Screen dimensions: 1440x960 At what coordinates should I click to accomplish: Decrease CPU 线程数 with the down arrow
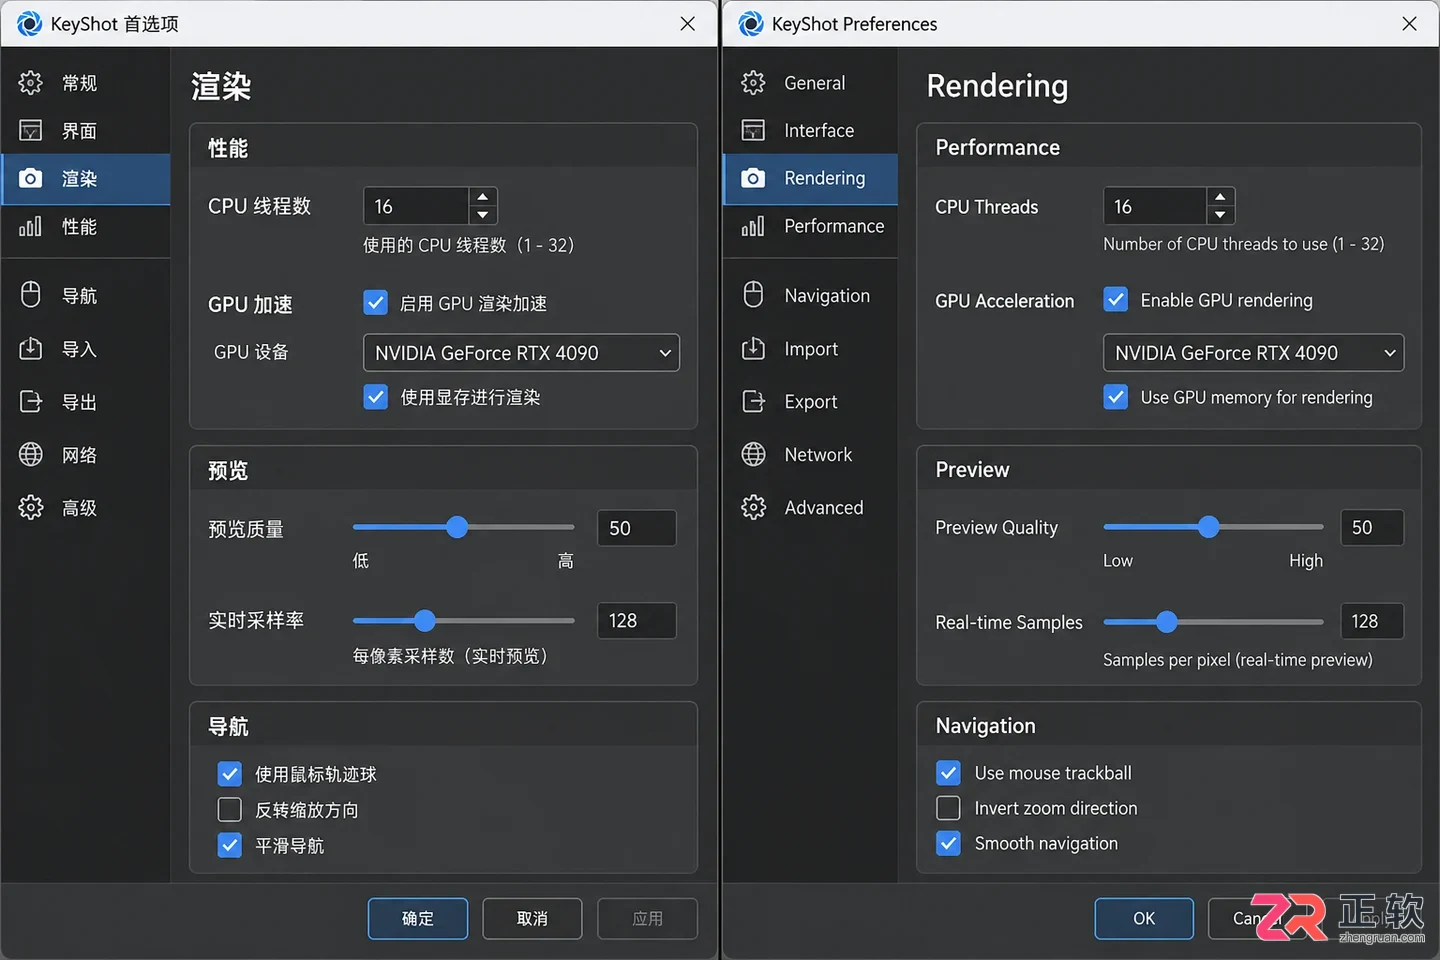click(x=483, y=215)
